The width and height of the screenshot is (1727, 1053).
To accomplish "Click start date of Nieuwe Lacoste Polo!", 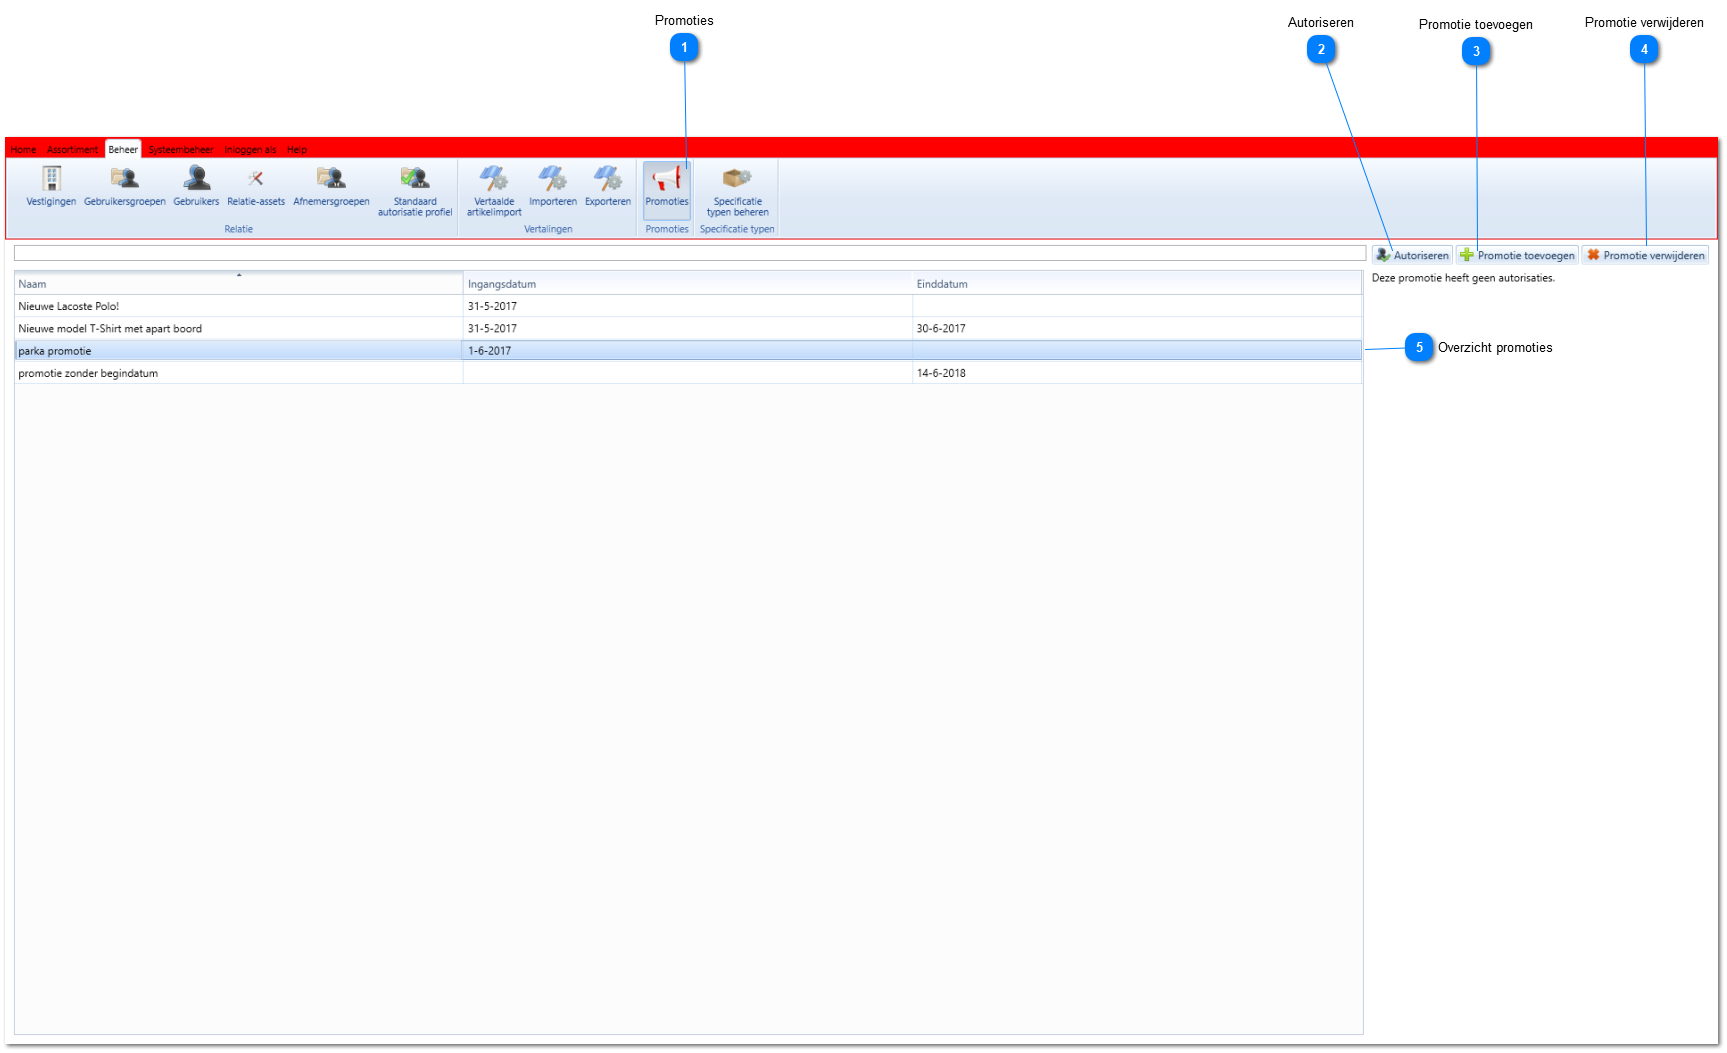I will pos(688,306).
